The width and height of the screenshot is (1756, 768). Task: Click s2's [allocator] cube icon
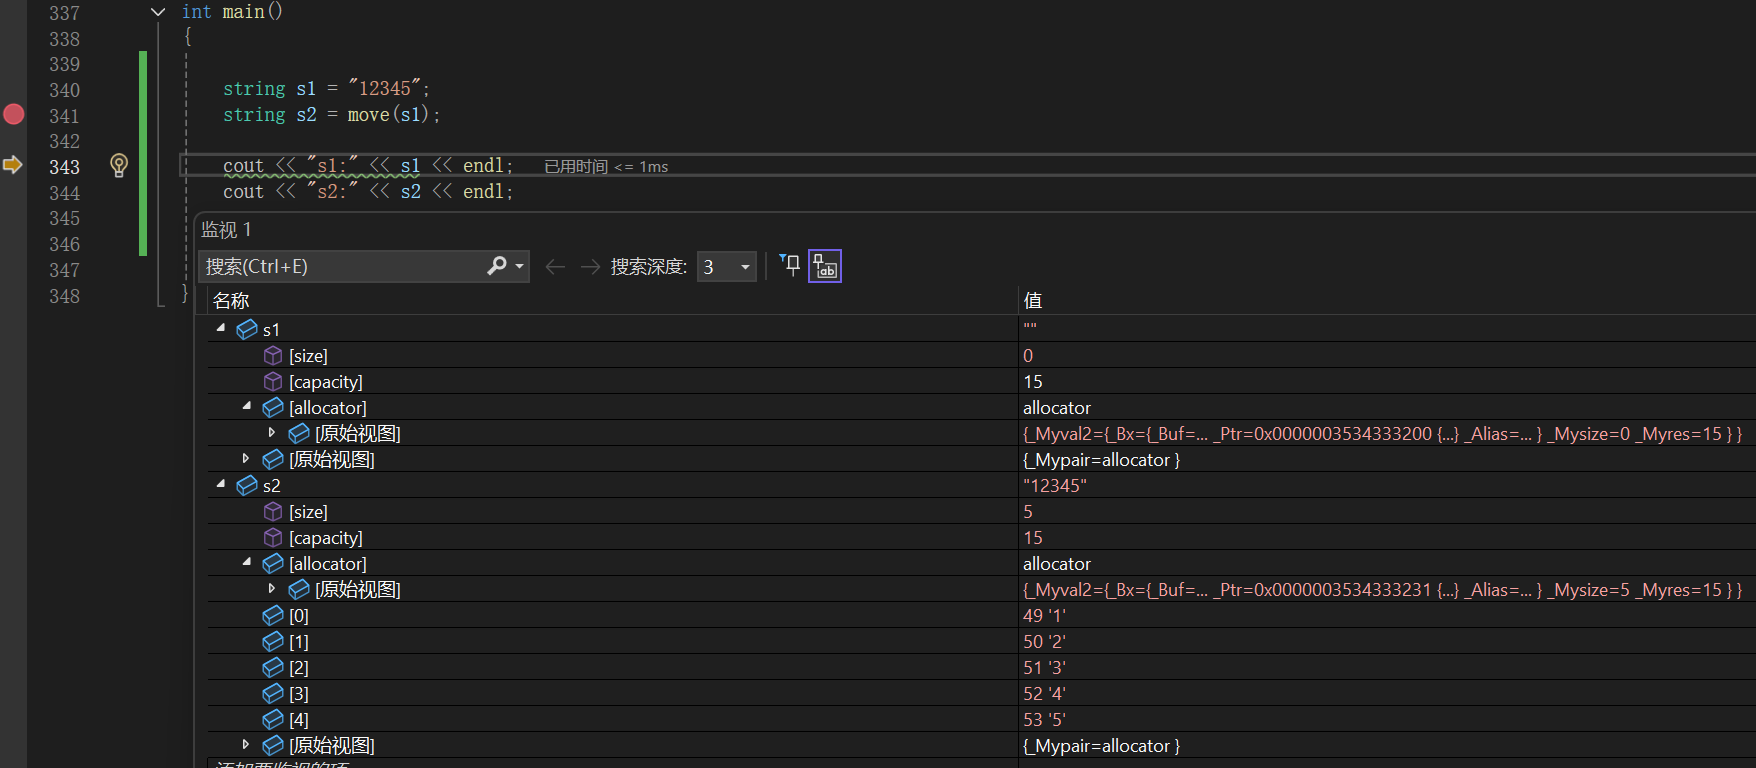273,563
